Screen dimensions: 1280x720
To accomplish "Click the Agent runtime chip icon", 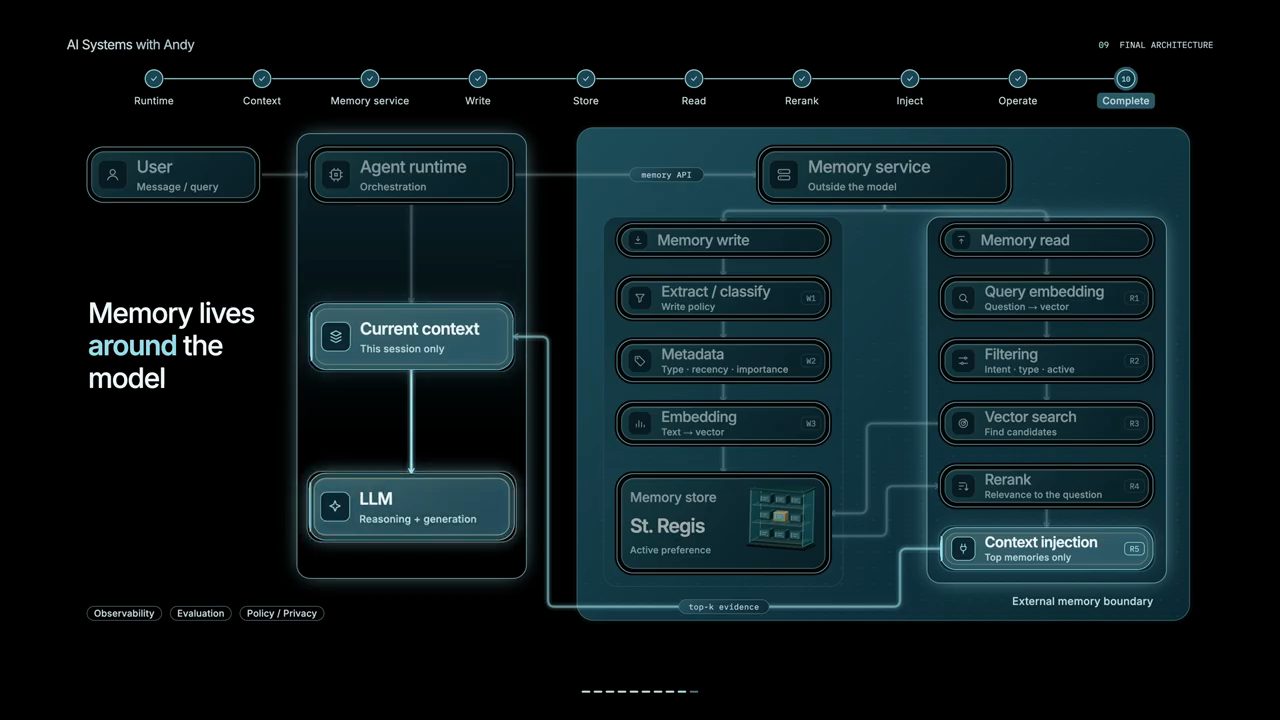I will click(x=336, y=175).
